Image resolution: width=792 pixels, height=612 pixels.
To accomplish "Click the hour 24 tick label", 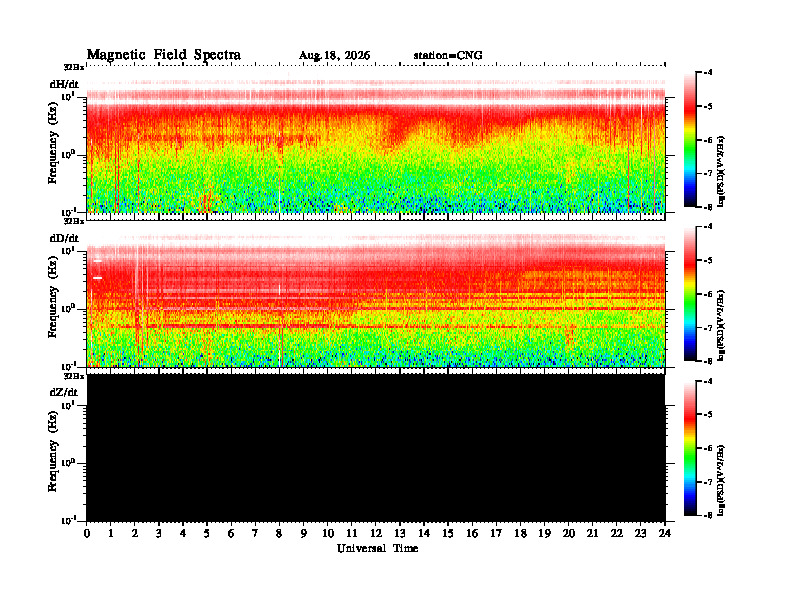I will 665,534.
